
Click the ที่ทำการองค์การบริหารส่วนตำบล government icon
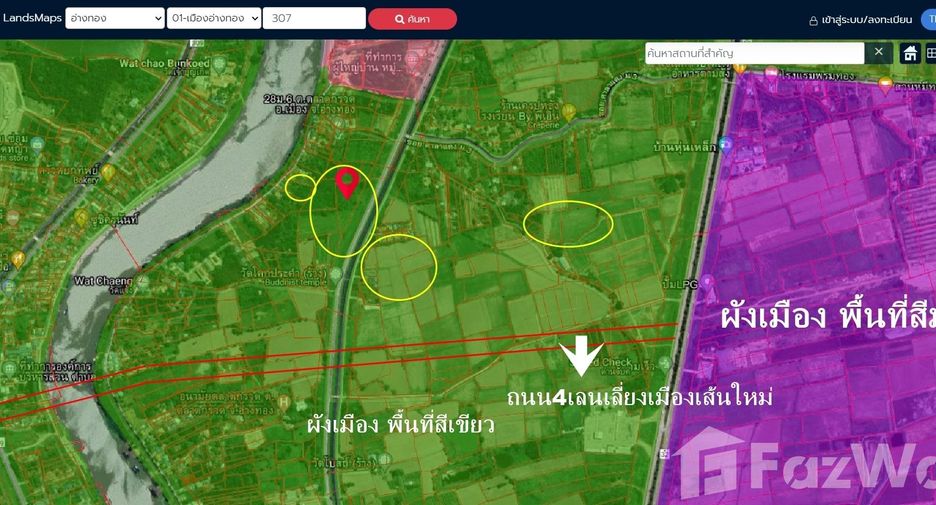pyautogui.click(x=10, y=368)
